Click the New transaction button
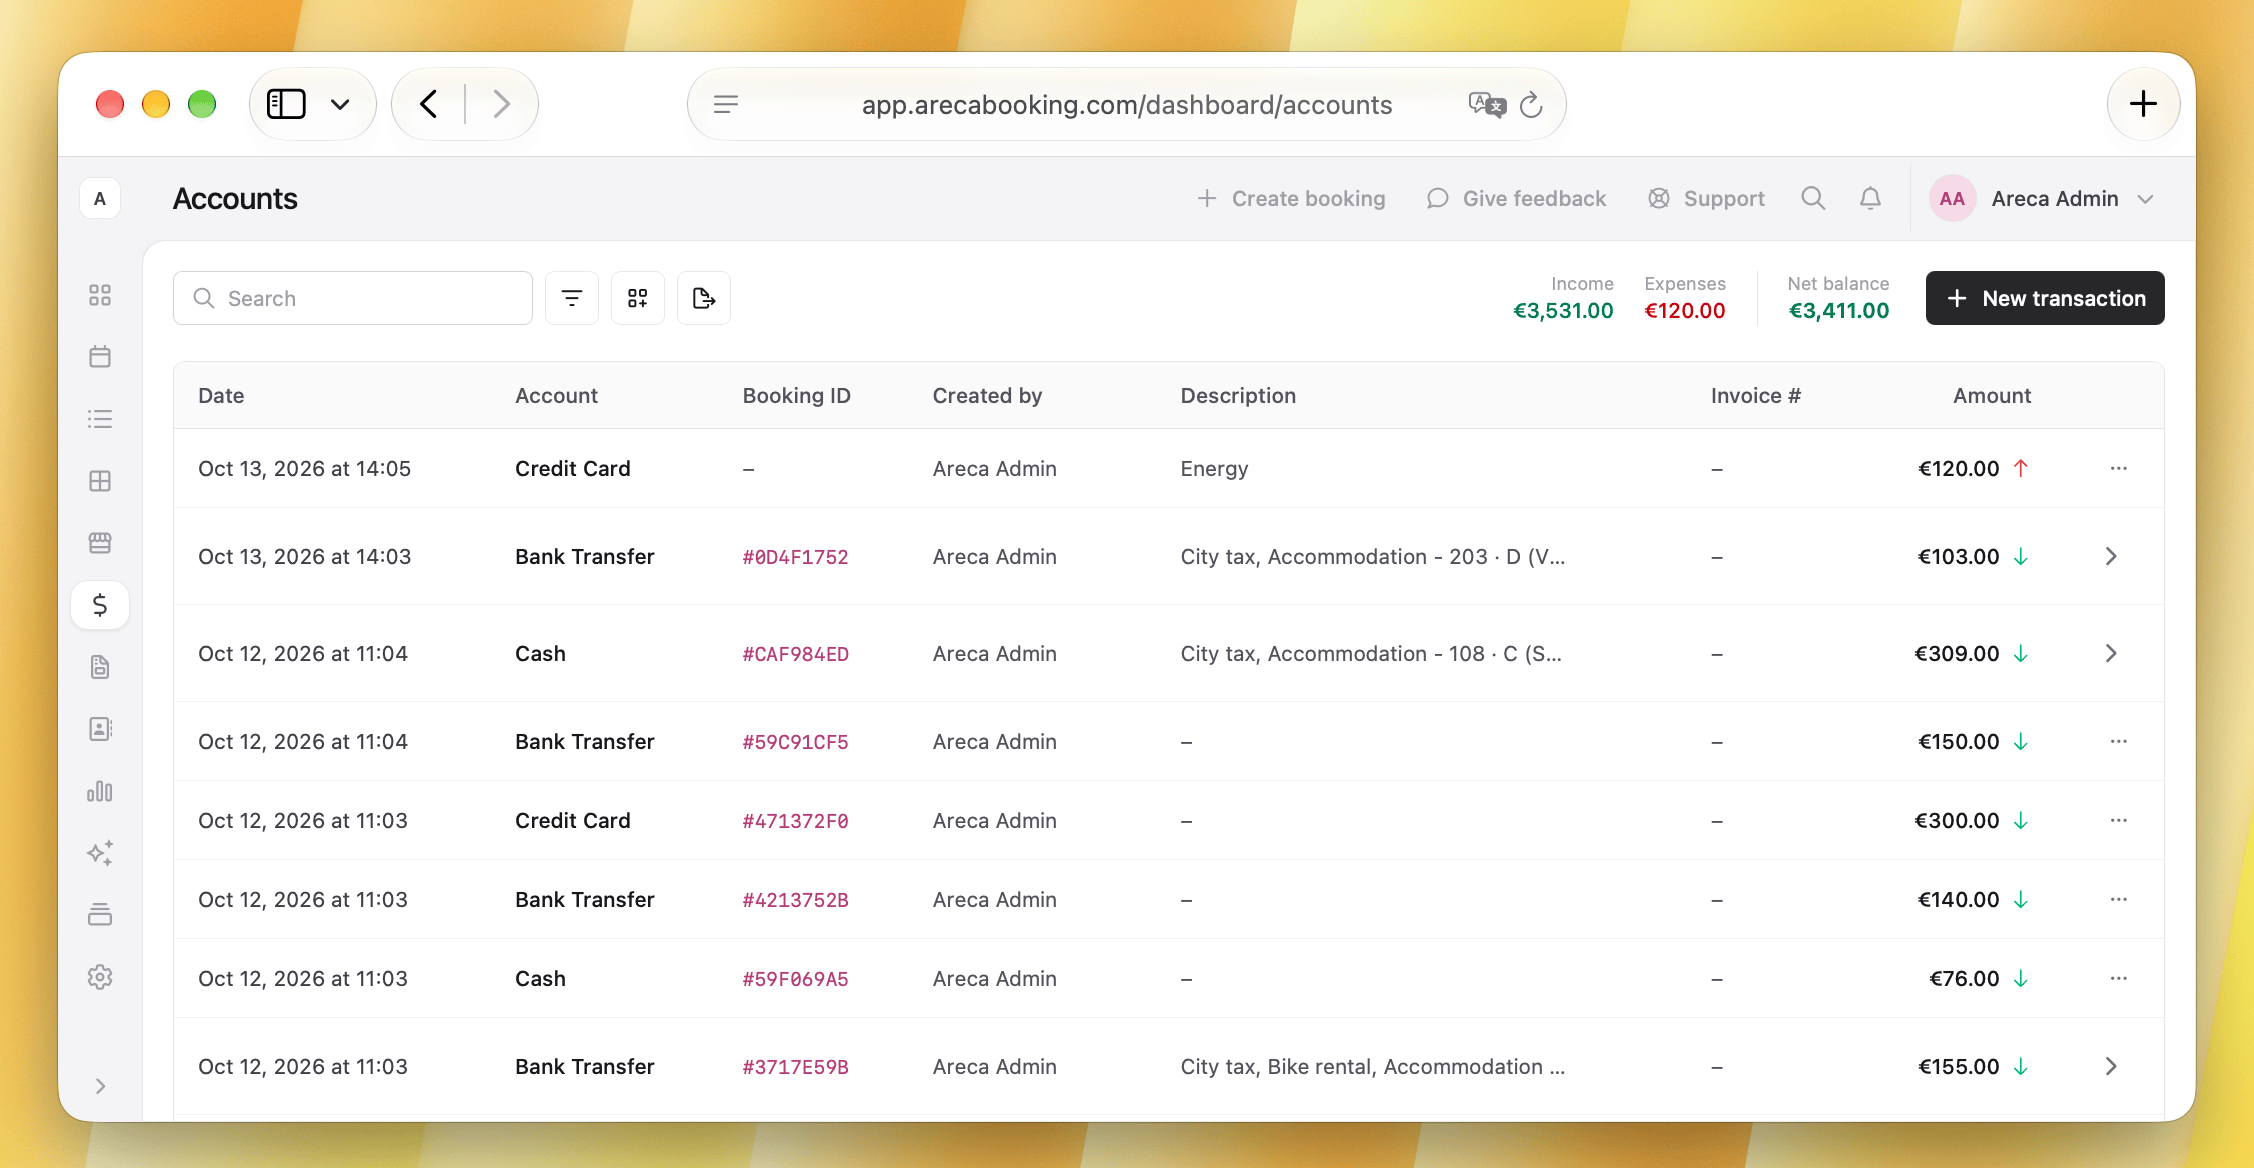 pos(2045,298)
